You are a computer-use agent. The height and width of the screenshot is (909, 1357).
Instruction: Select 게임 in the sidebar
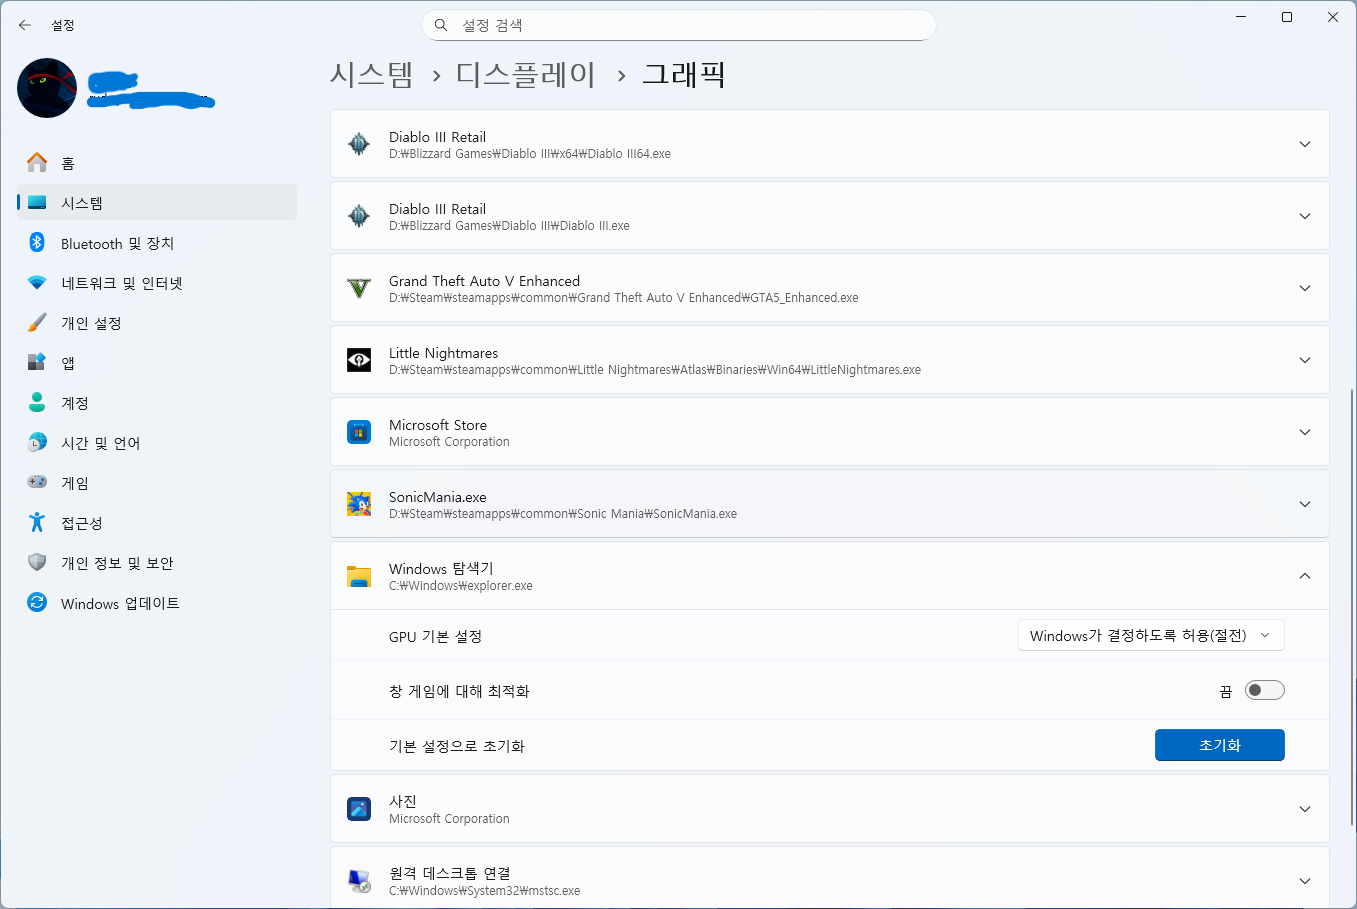(x=157, y=482)
